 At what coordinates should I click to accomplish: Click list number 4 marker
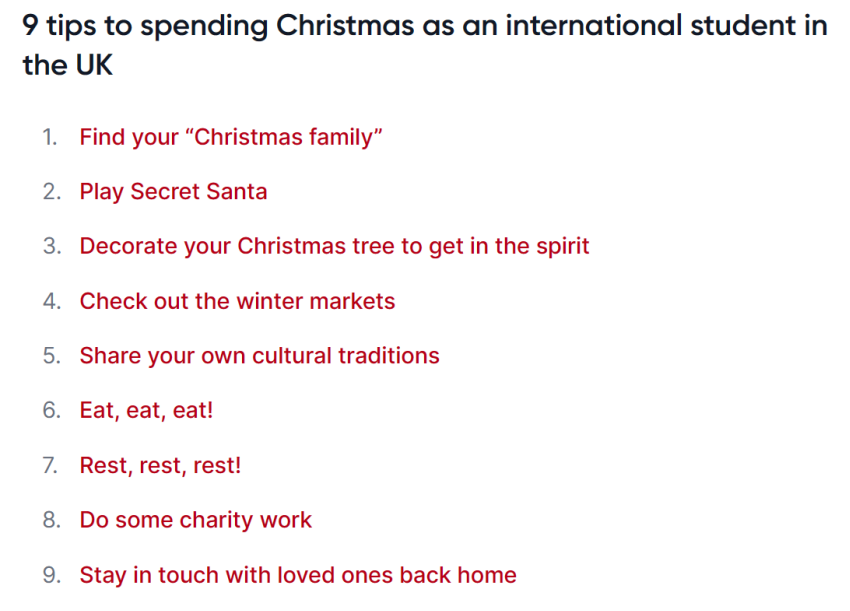click(x=52, y=301)
